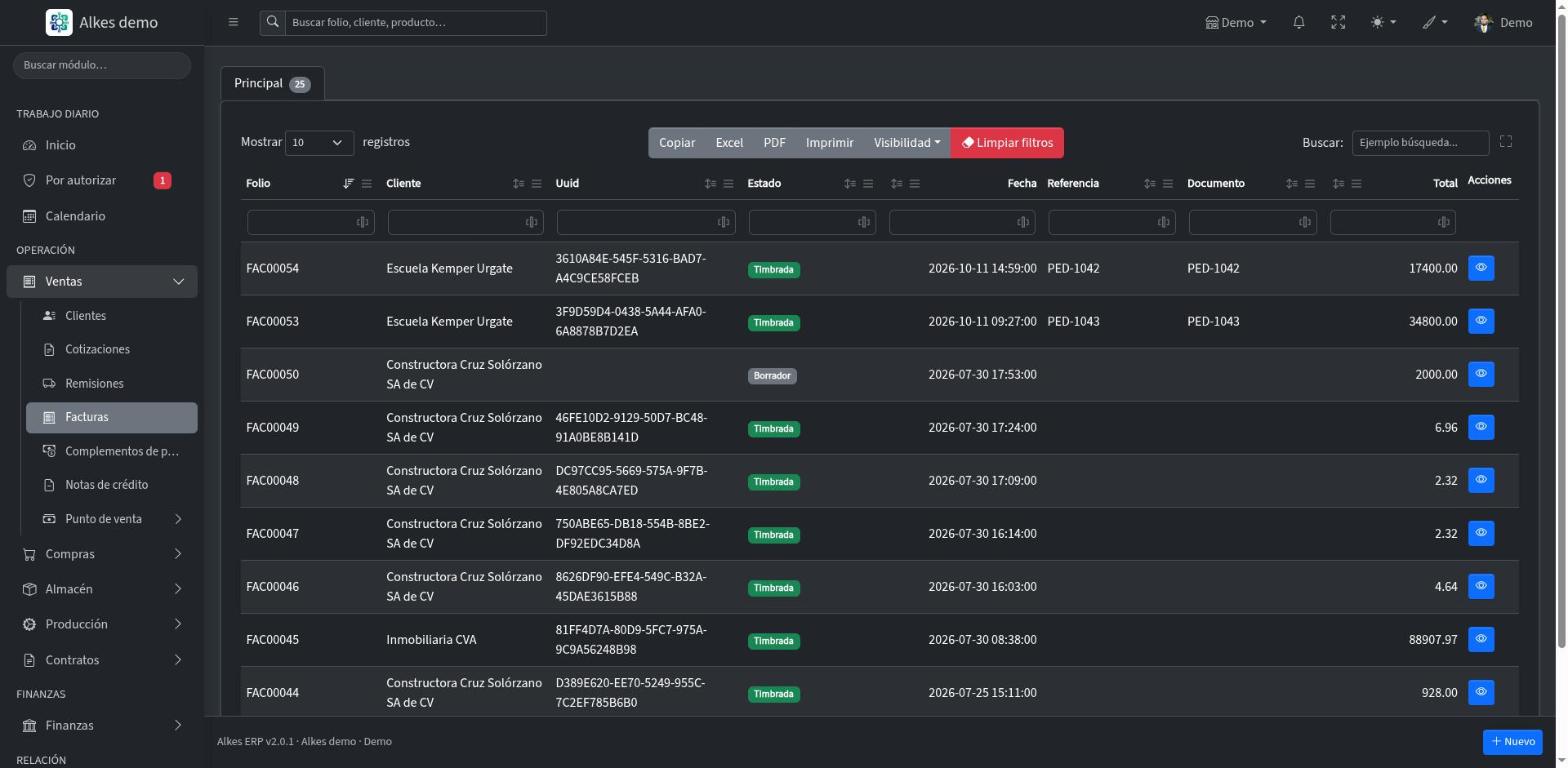Focus the Cliente column filter input

(465, 222)
